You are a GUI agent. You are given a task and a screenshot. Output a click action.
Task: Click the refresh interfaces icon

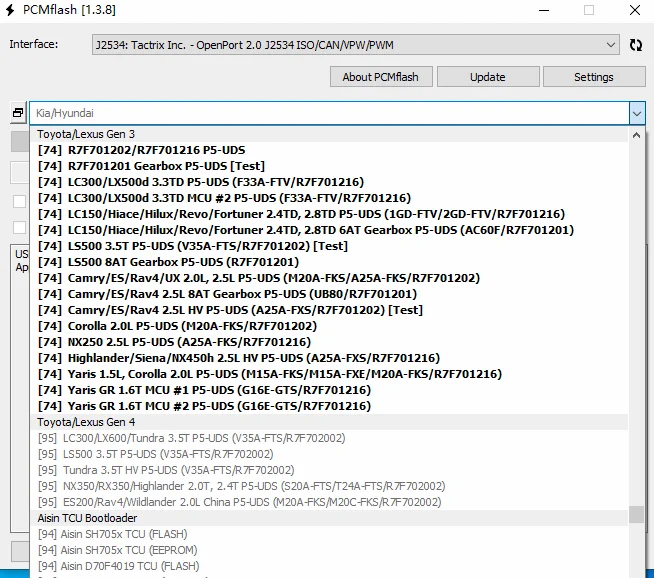click(x=636, y=45)
